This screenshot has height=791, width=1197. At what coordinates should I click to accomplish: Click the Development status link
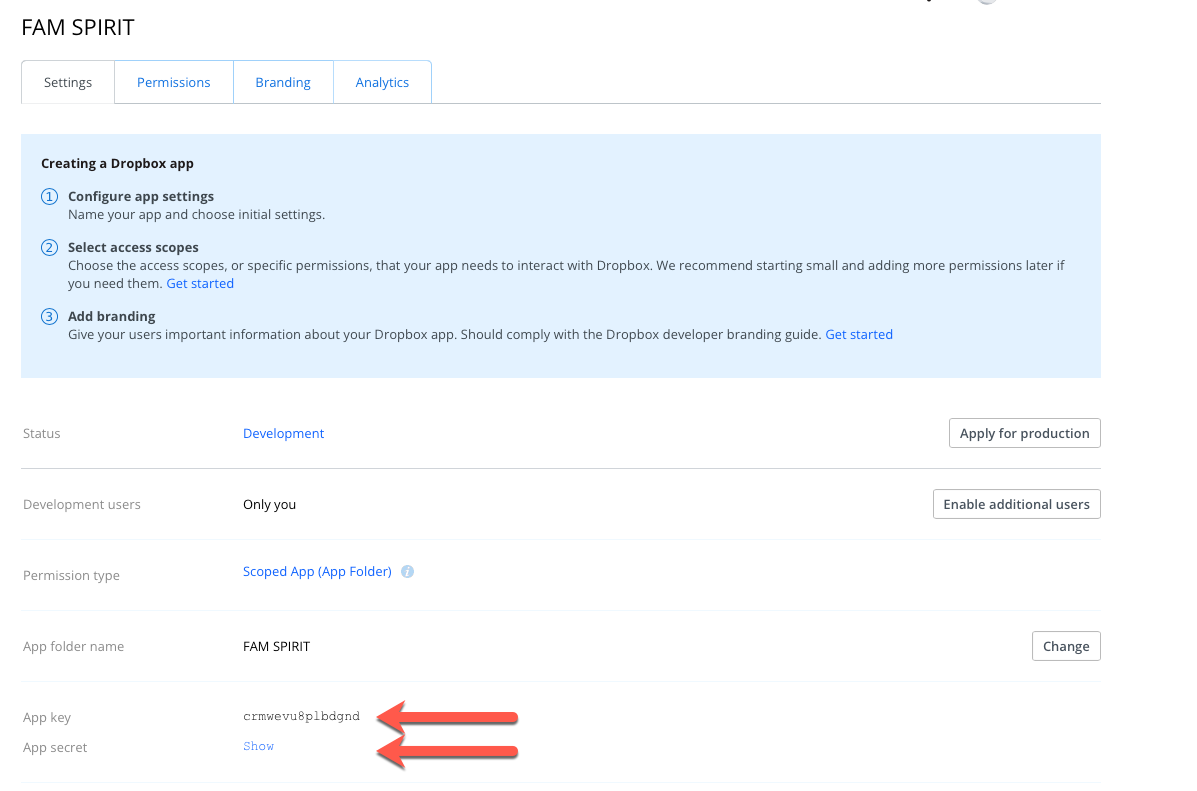coord(283,433)
